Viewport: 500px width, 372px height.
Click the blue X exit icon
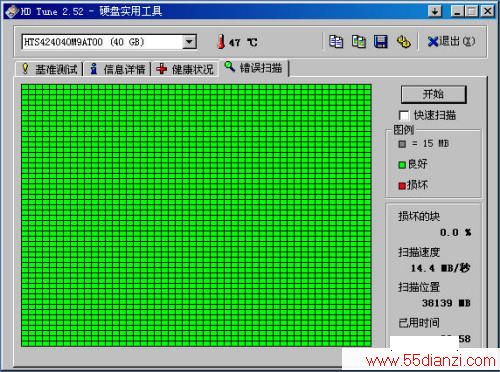433,42
